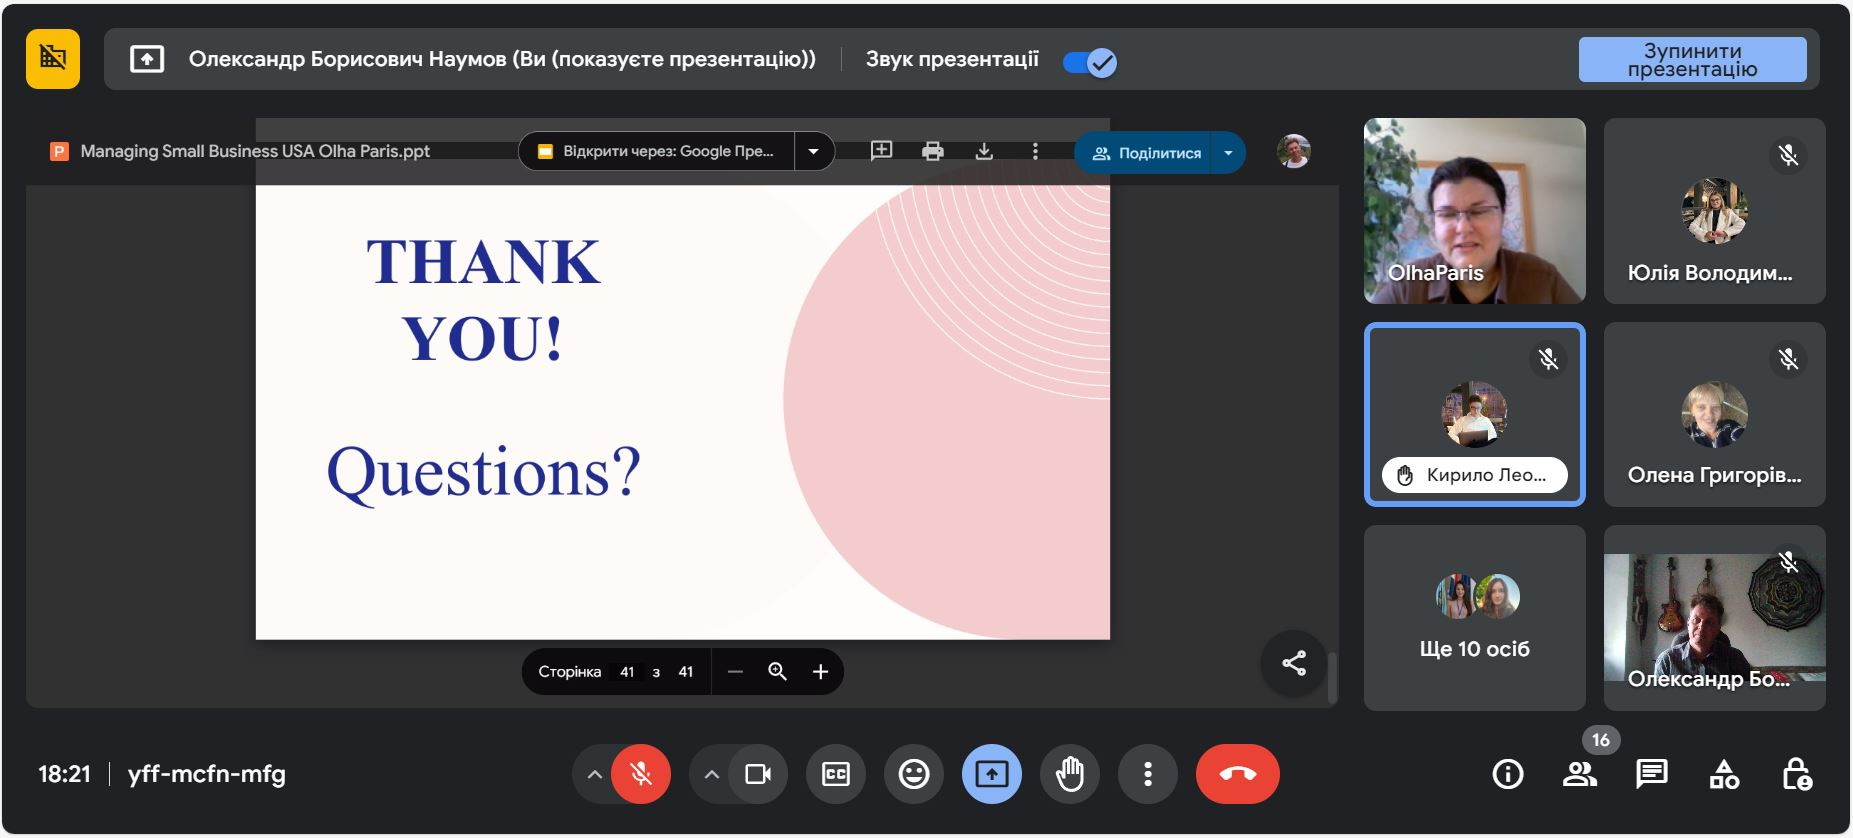Image resolution: width=1853 pixels, height=838 pixels.
Task: Open the chat panel icon
Action: point(1651,774)
